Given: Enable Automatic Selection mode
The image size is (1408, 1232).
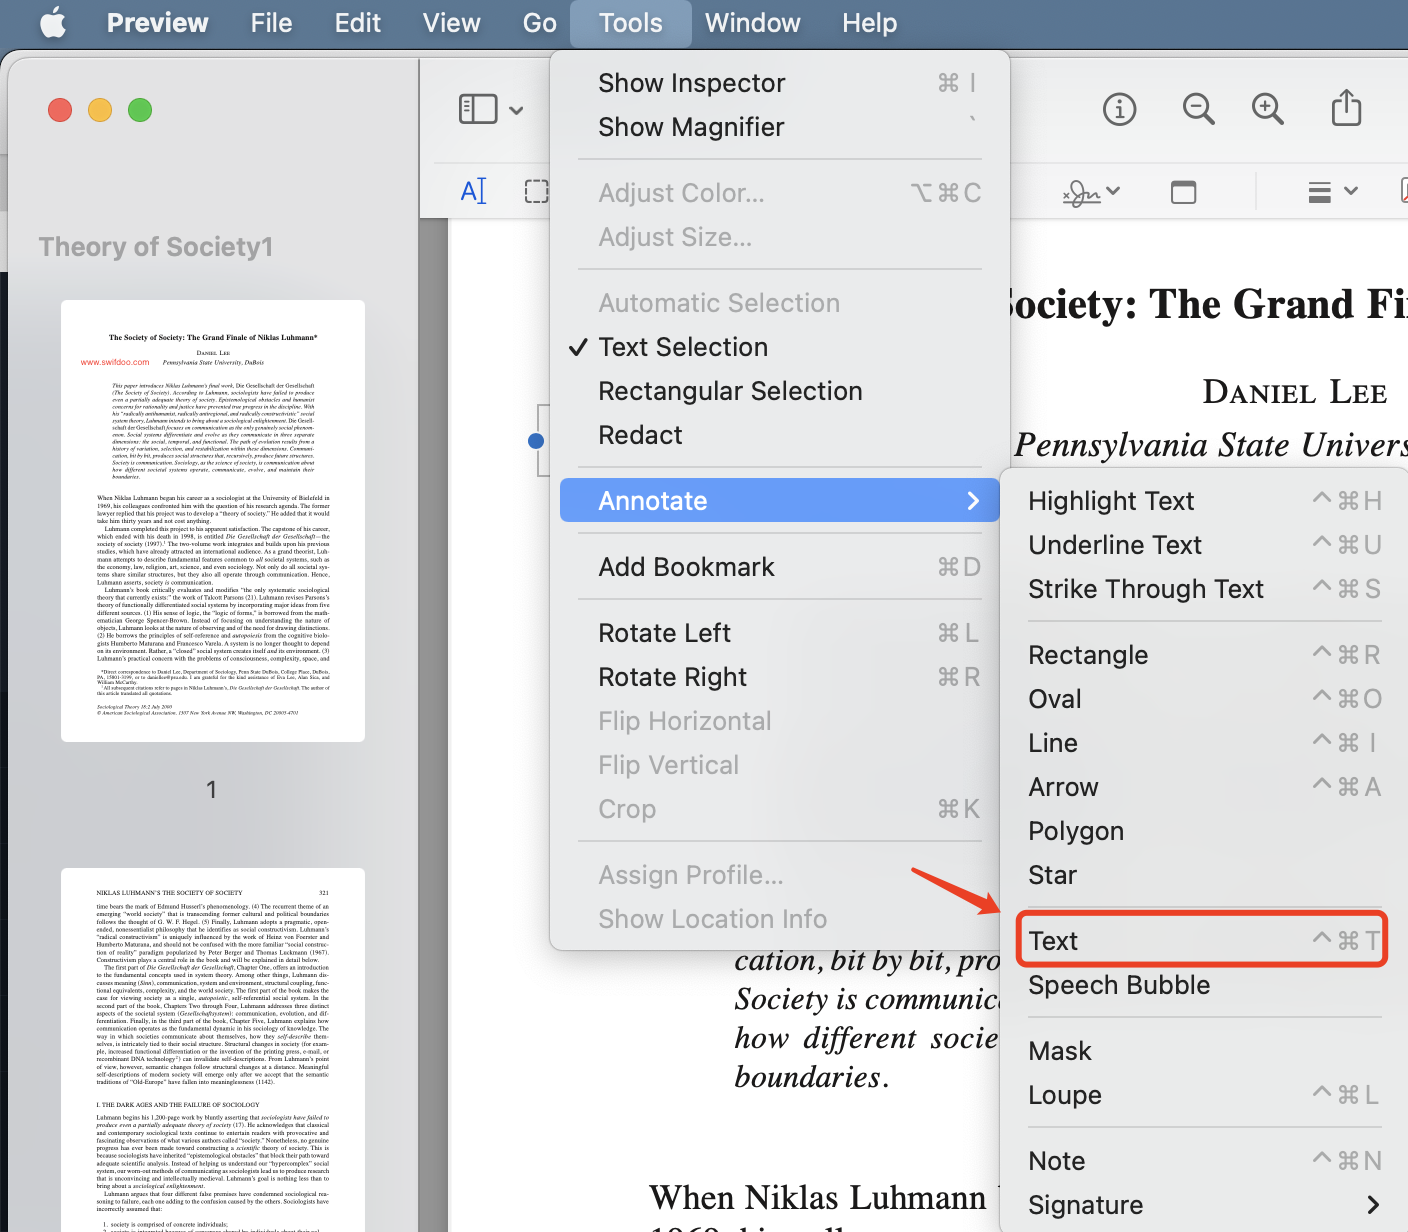Looking at the screenshot, I should click(x=719, y=302).
